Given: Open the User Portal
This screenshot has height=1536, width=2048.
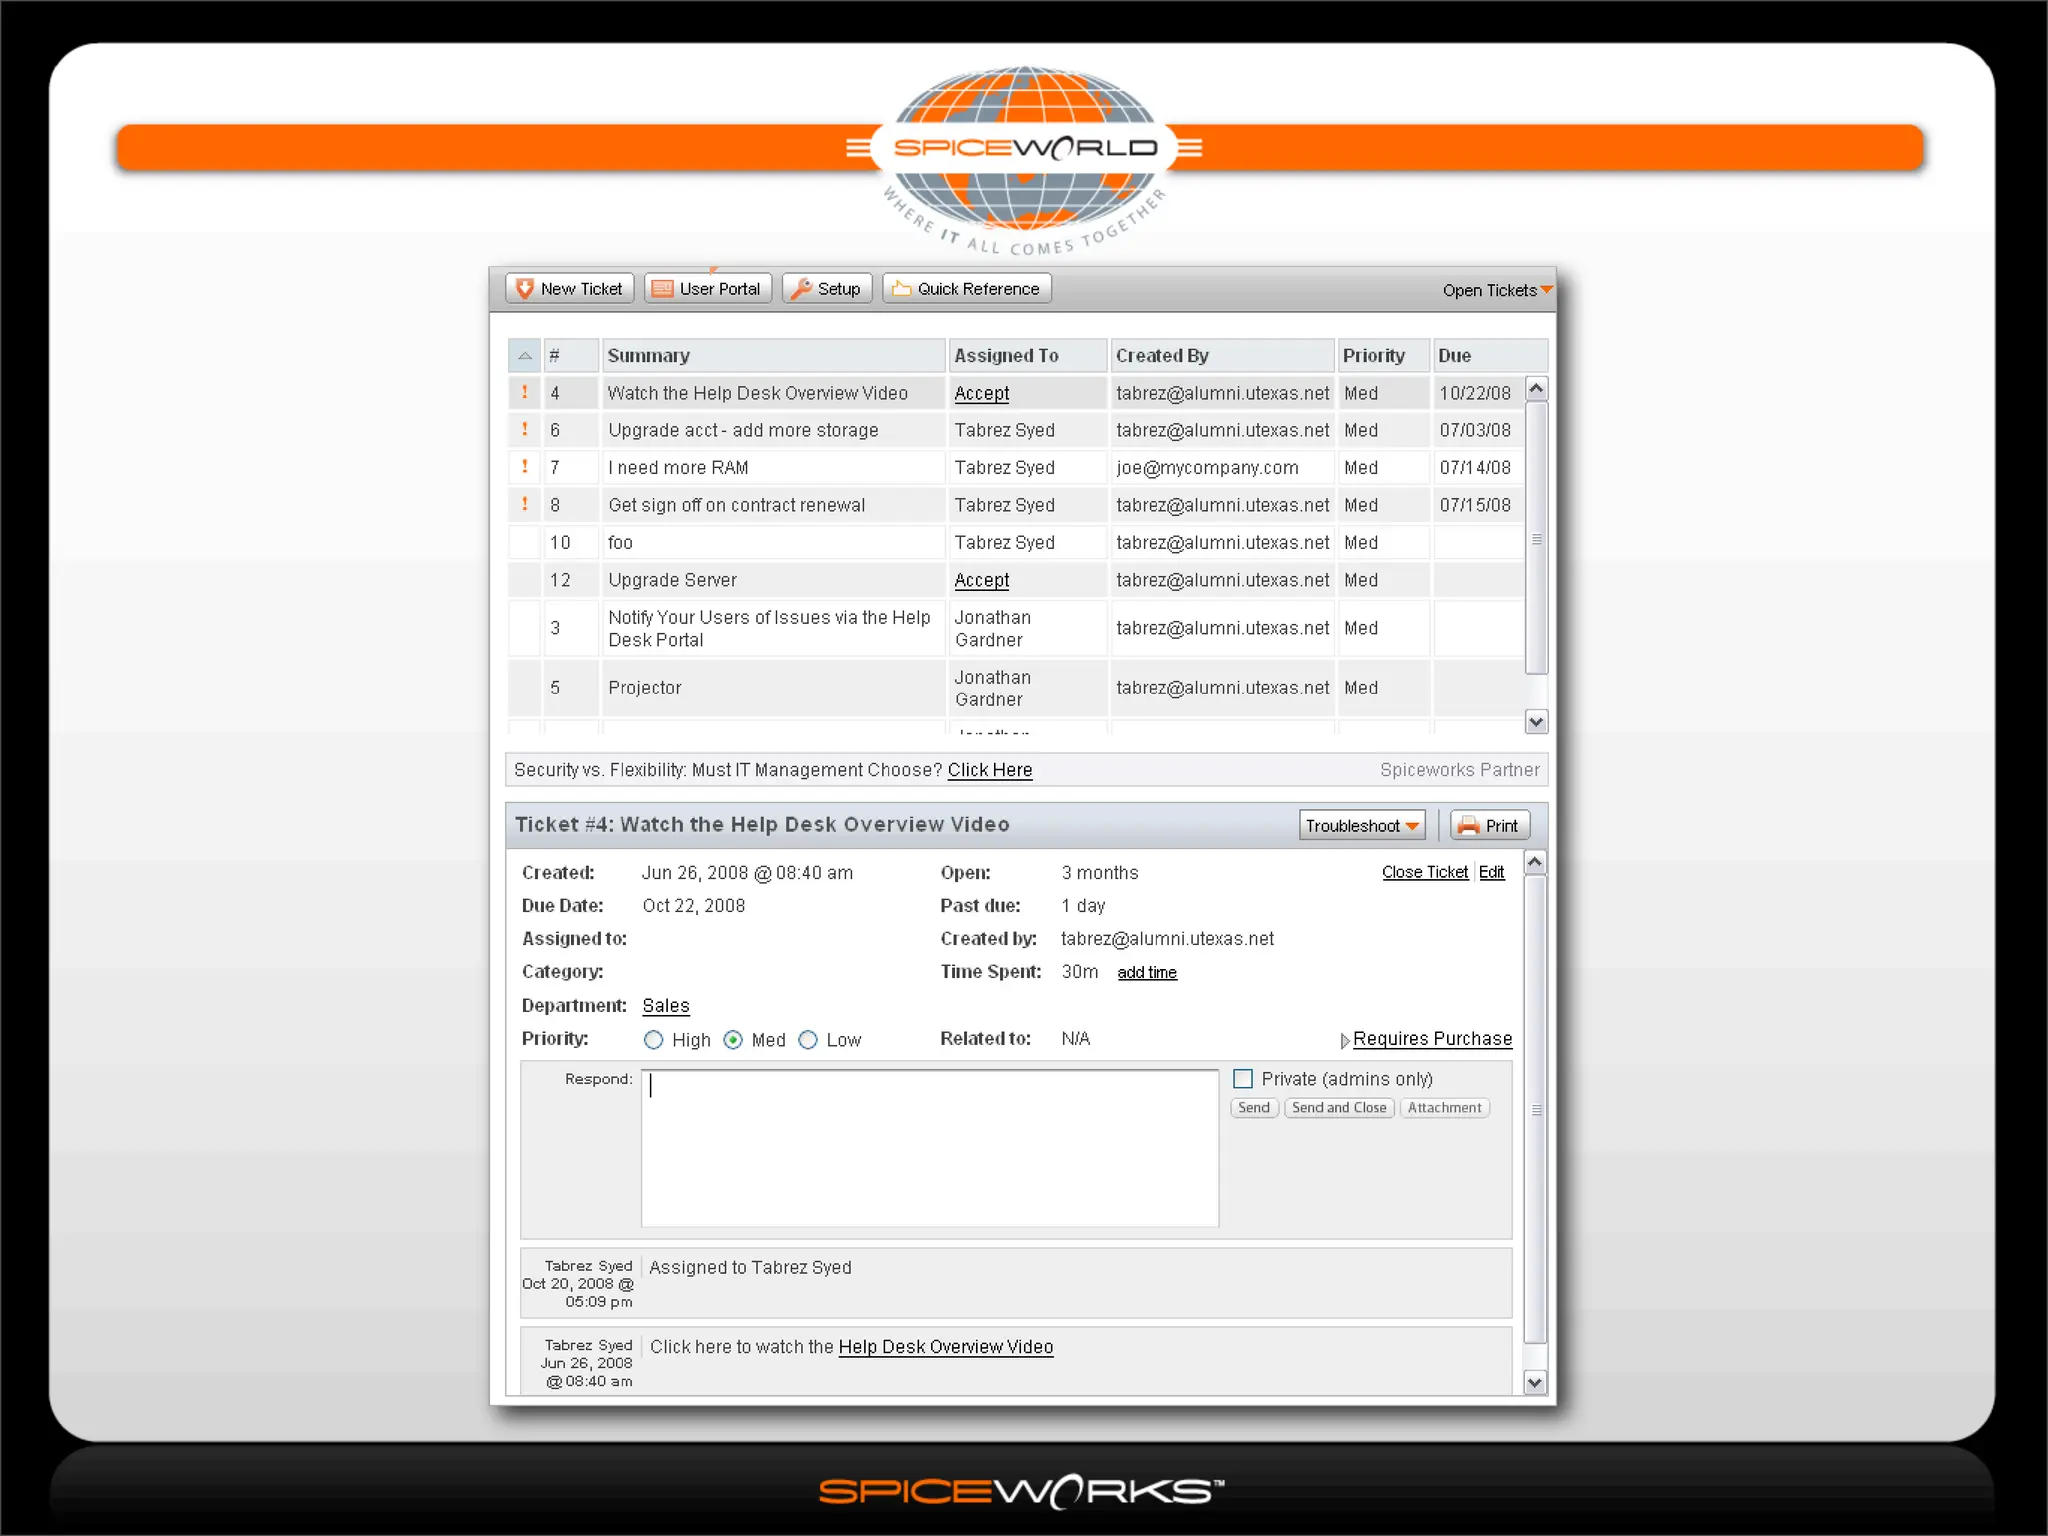Looking at the screenshot, I should coord(707,289).
